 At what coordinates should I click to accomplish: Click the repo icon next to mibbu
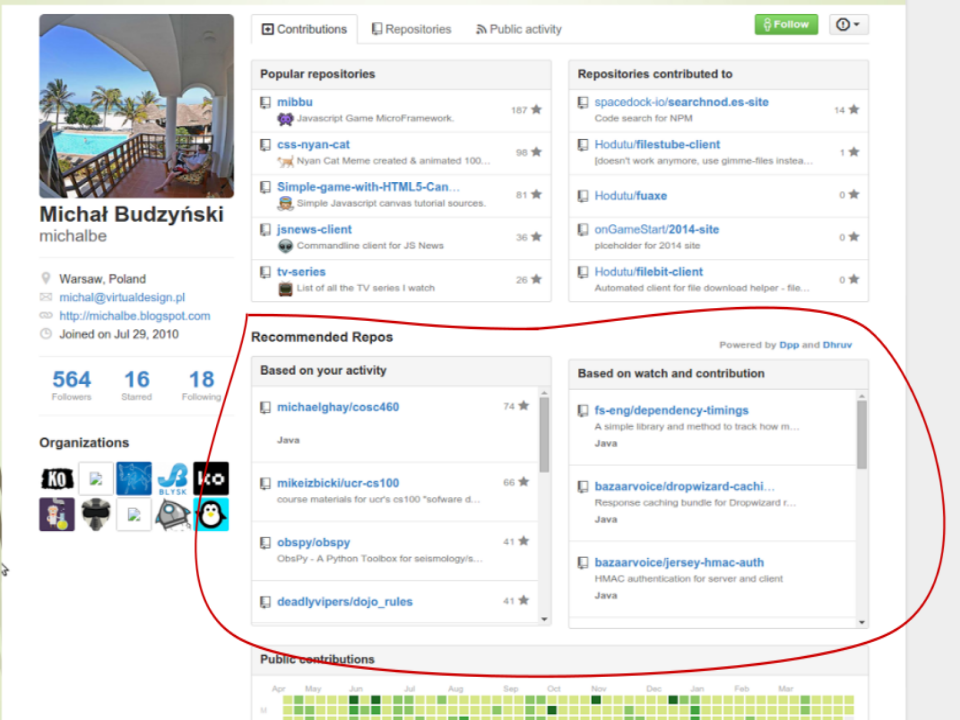[x=265, y=102]
